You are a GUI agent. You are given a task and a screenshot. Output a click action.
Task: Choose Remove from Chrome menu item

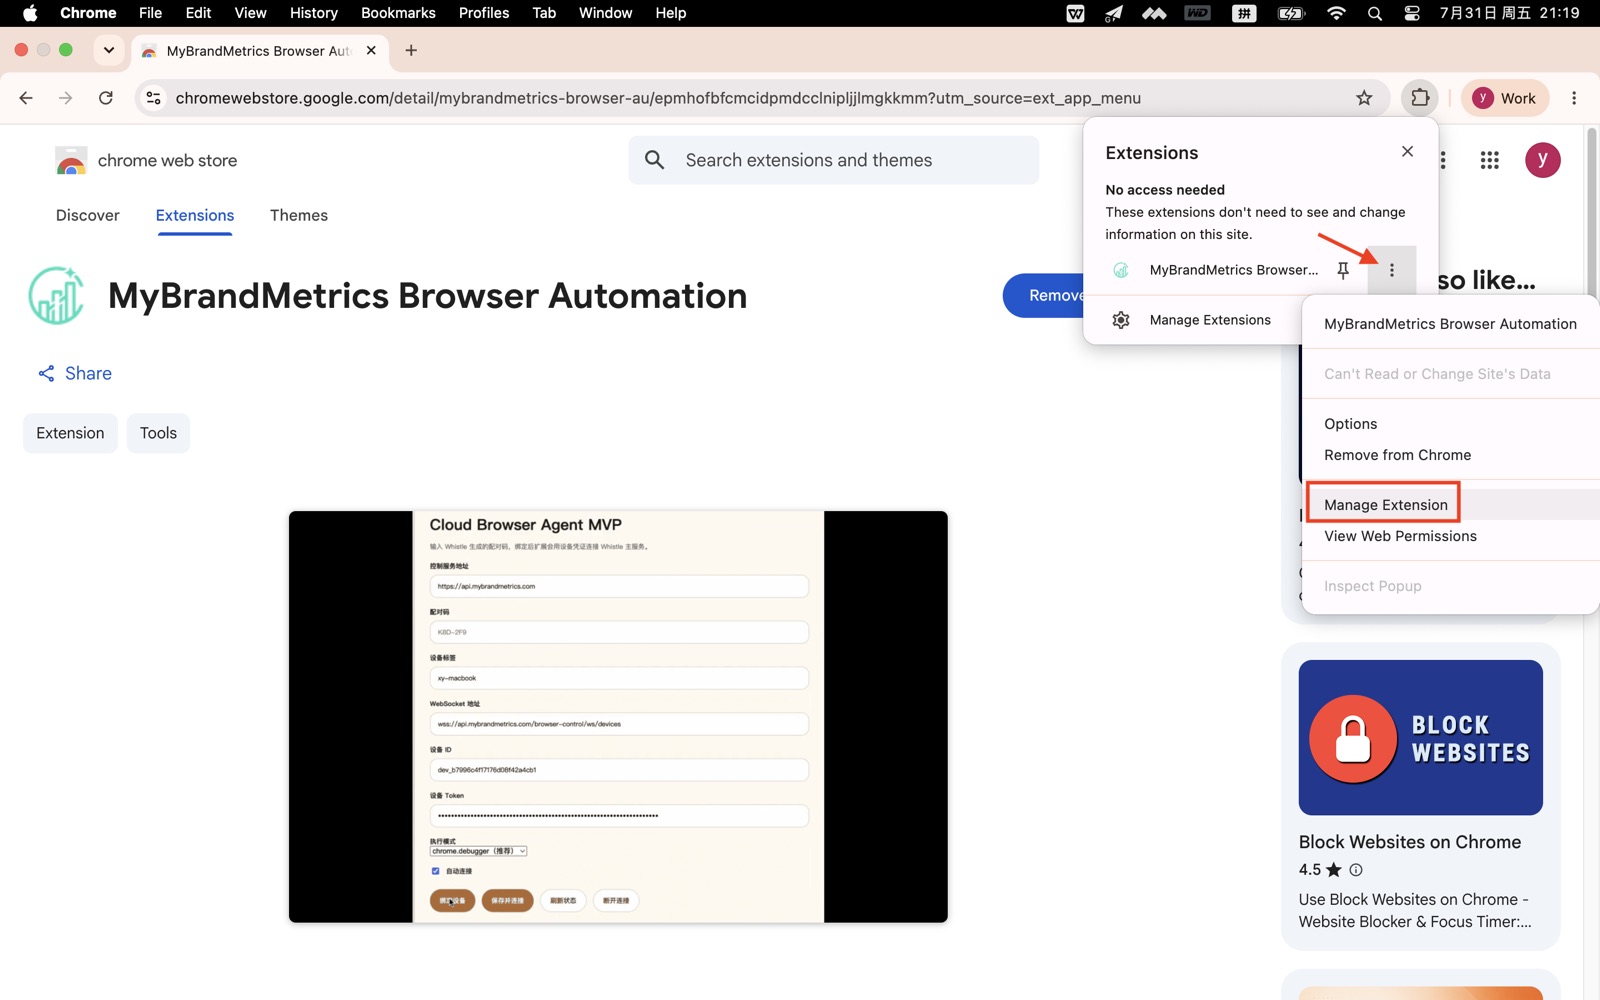tap(1450, 455)
